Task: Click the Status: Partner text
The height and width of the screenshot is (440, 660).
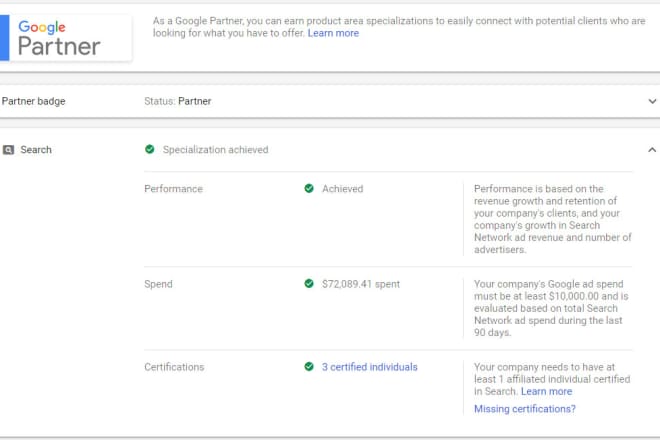Action: 178,101
